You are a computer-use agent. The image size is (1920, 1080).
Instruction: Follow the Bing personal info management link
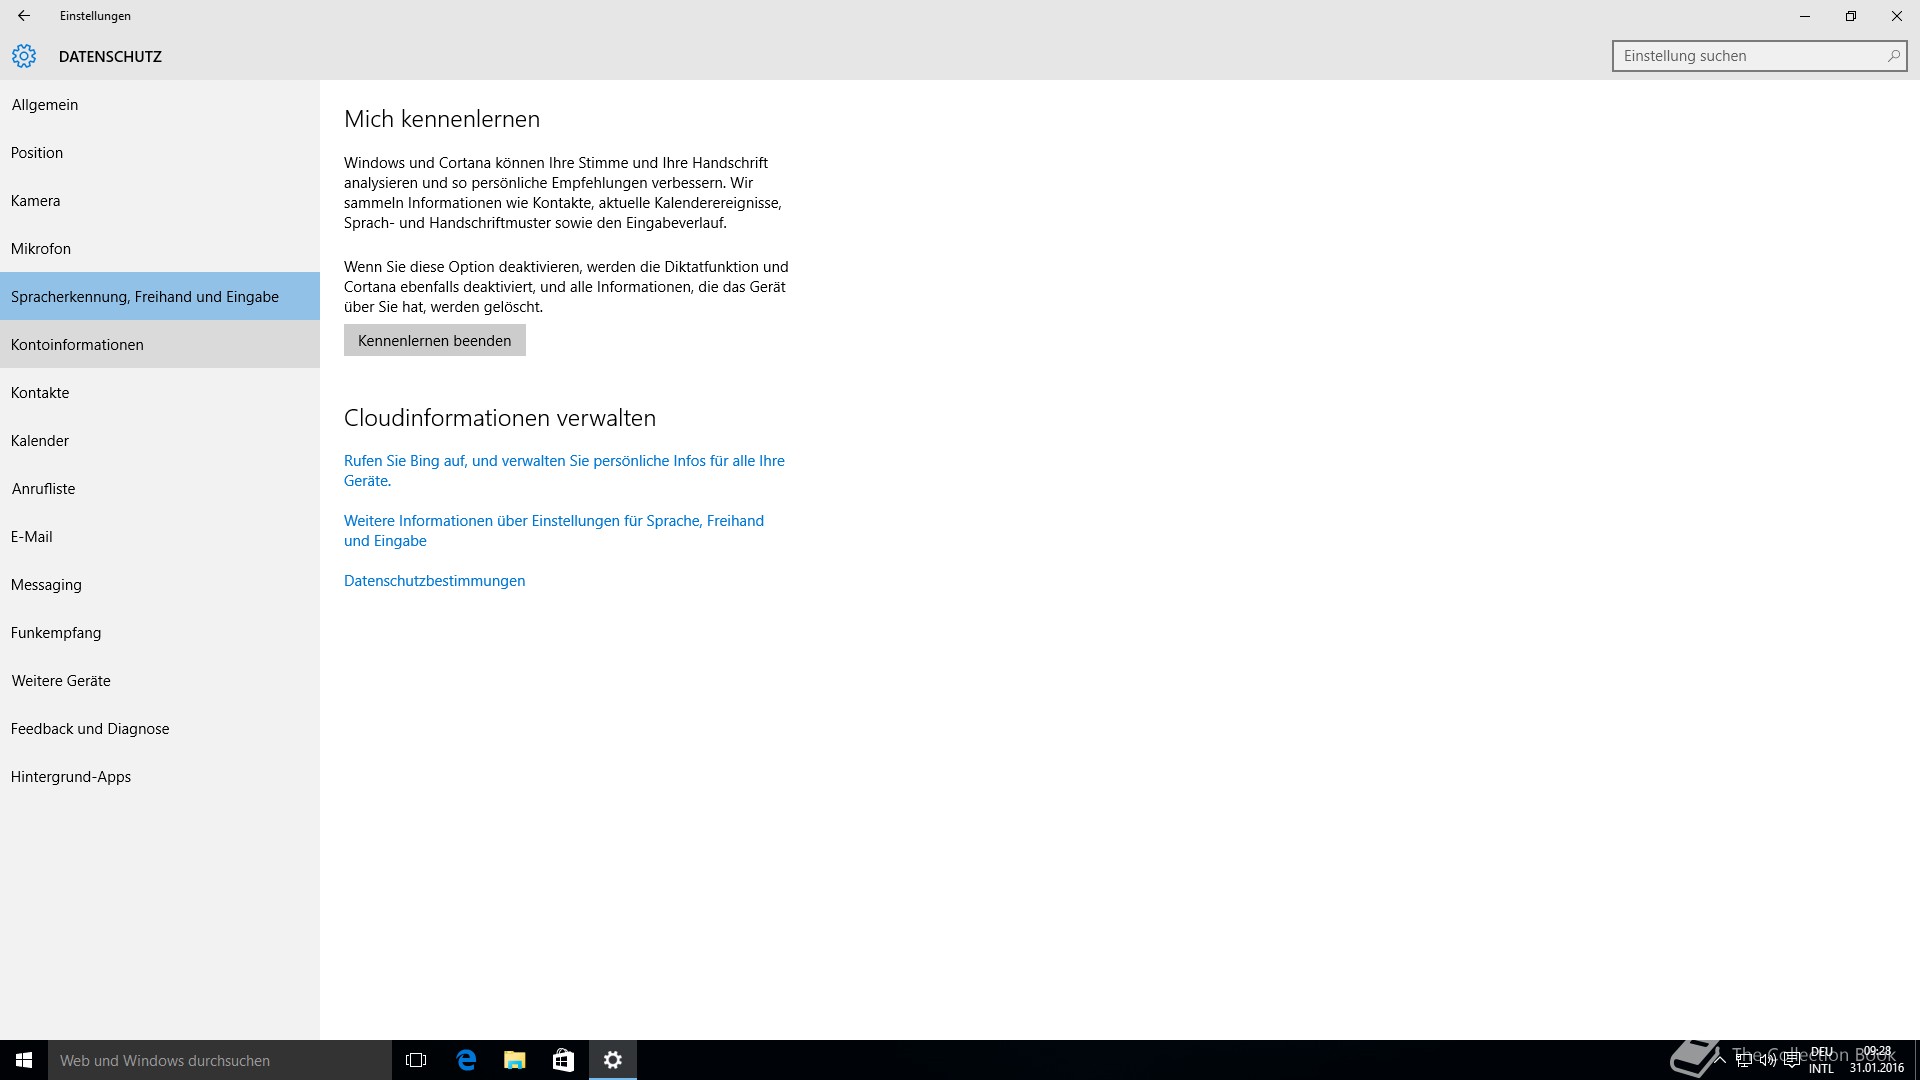pos(564,461)
